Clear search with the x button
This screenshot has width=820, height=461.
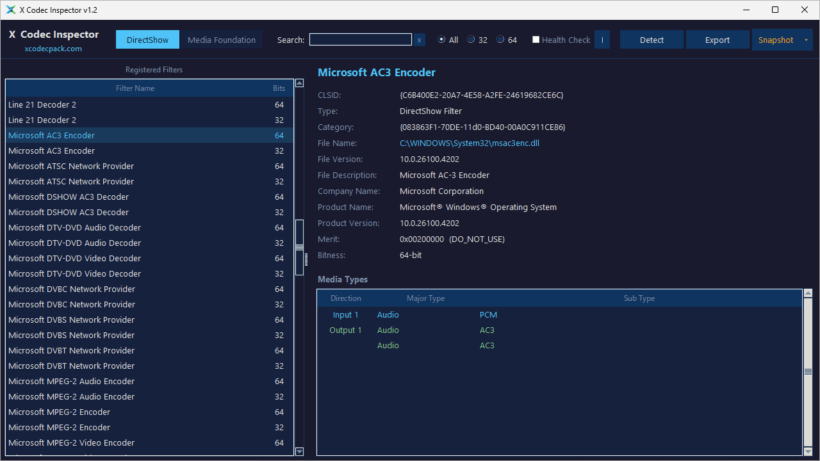point(419,40)
